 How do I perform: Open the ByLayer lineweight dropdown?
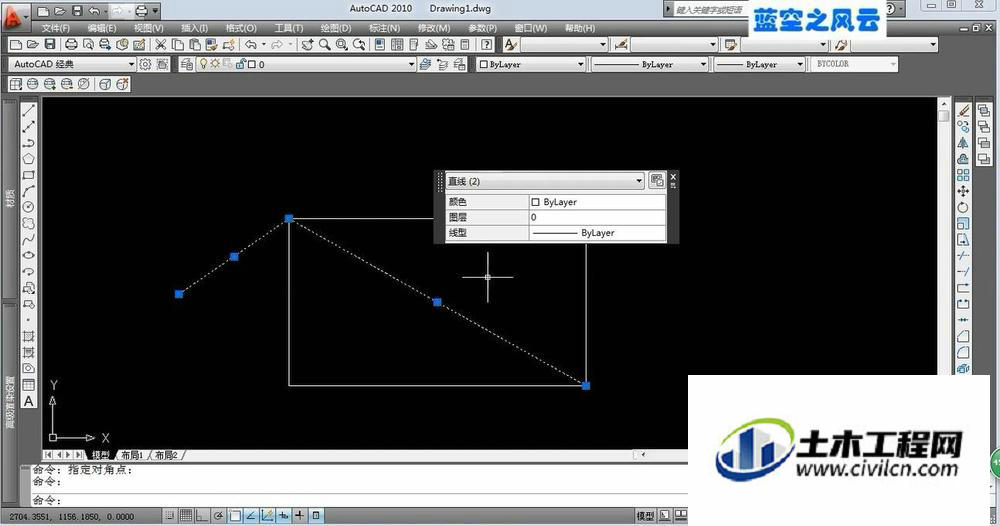759,64
